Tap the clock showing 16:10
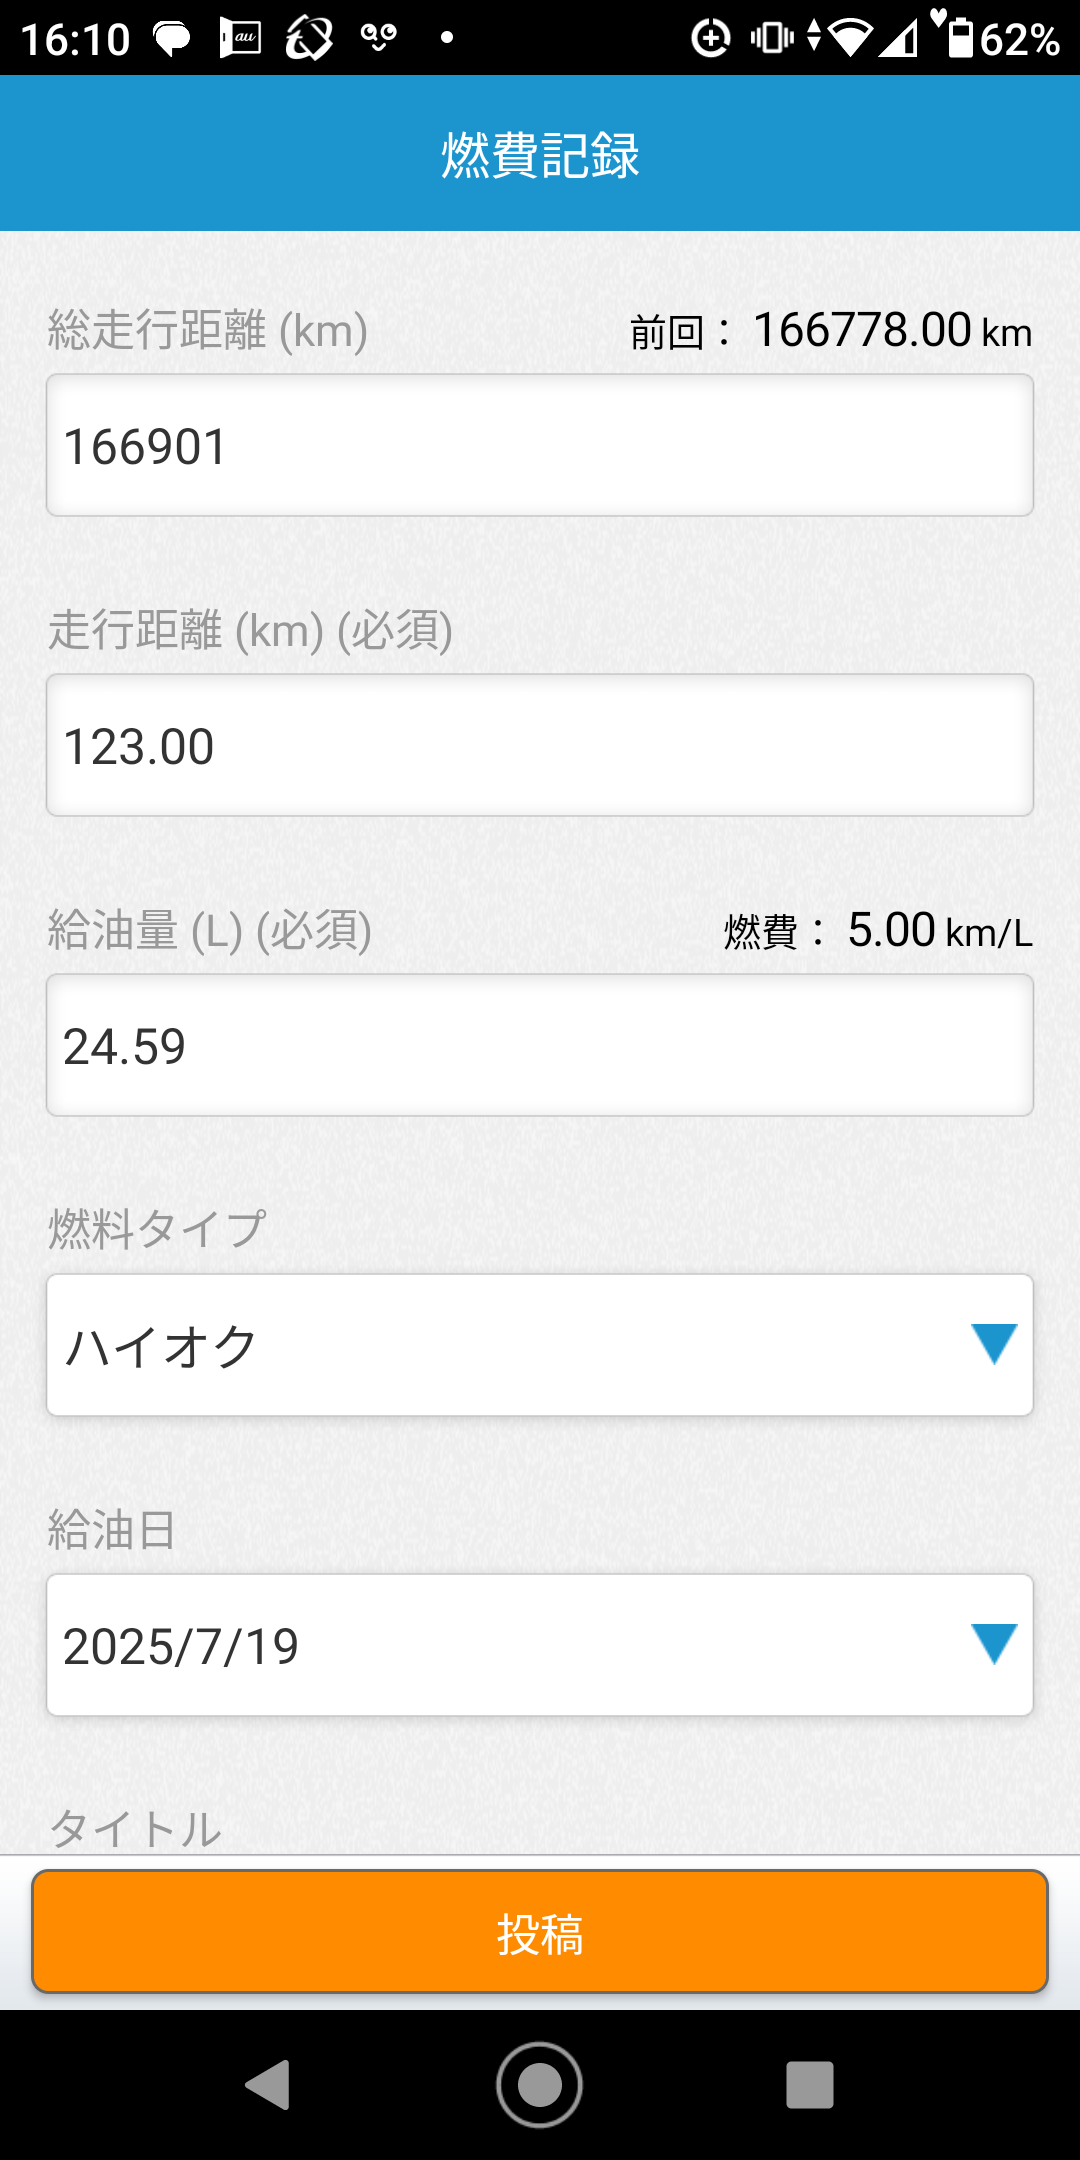 (x=76, y=40)
